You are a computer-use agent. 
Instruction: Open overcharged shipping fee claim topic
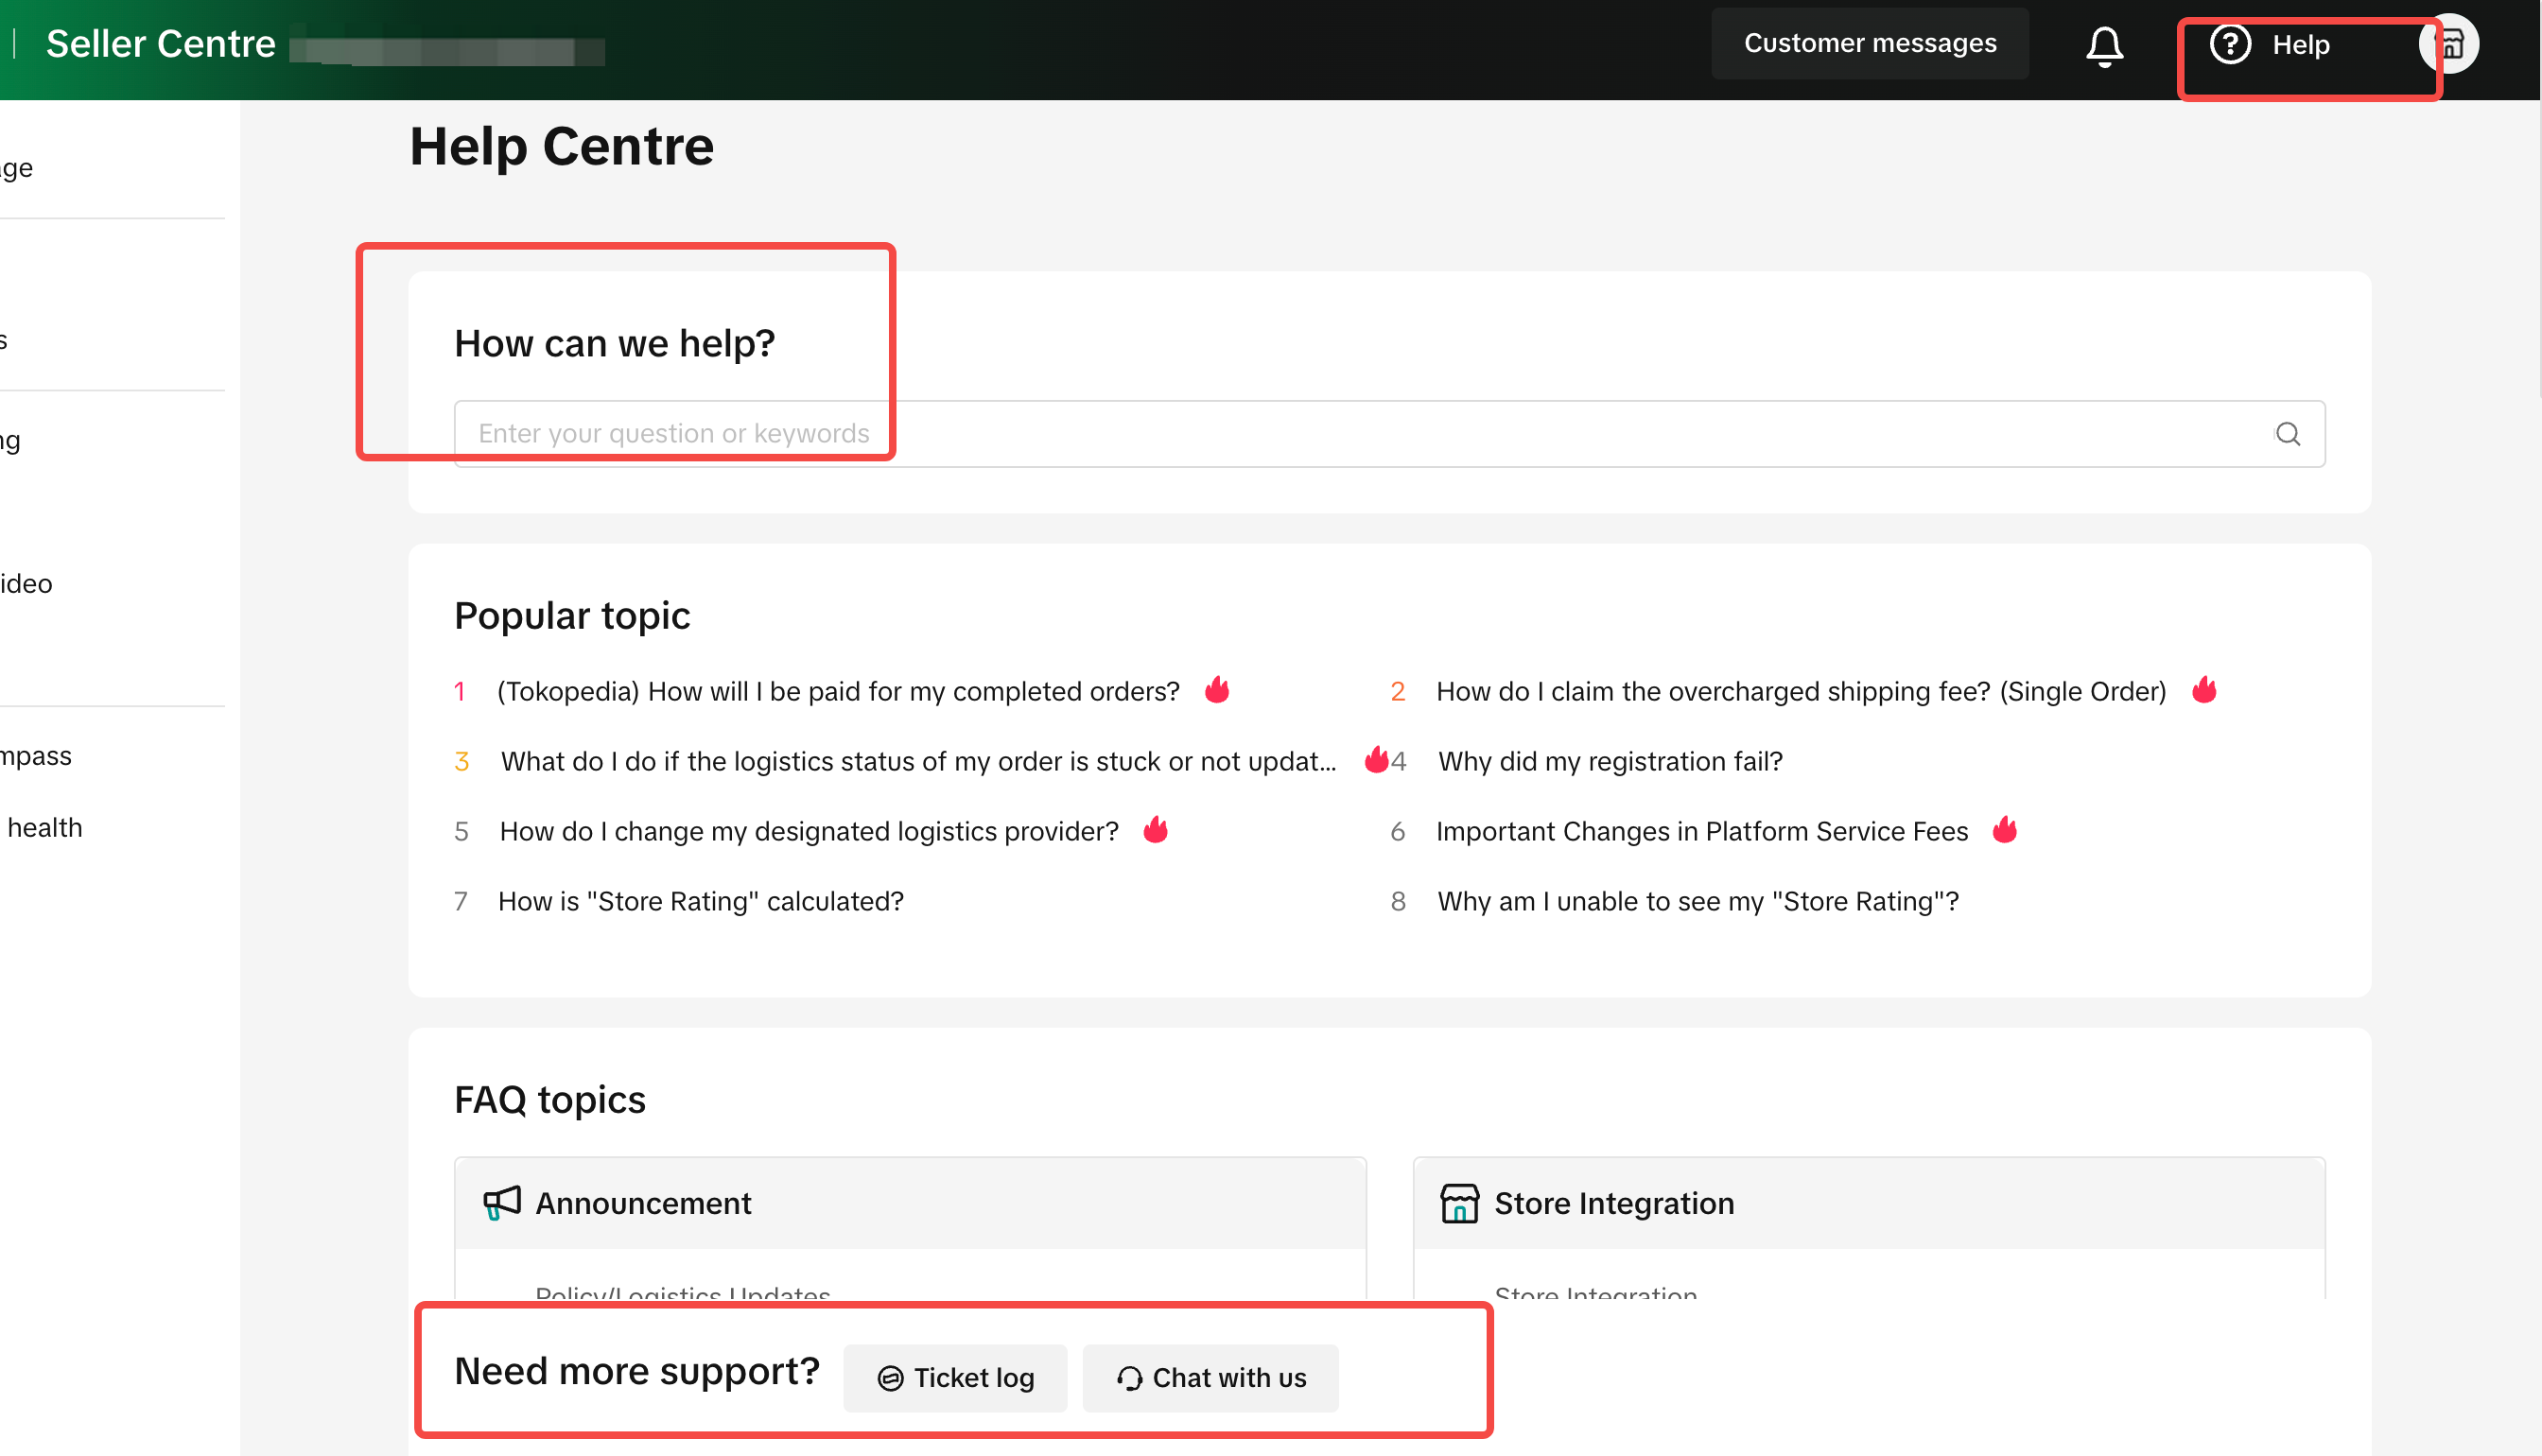click(x=1800, y=691)
